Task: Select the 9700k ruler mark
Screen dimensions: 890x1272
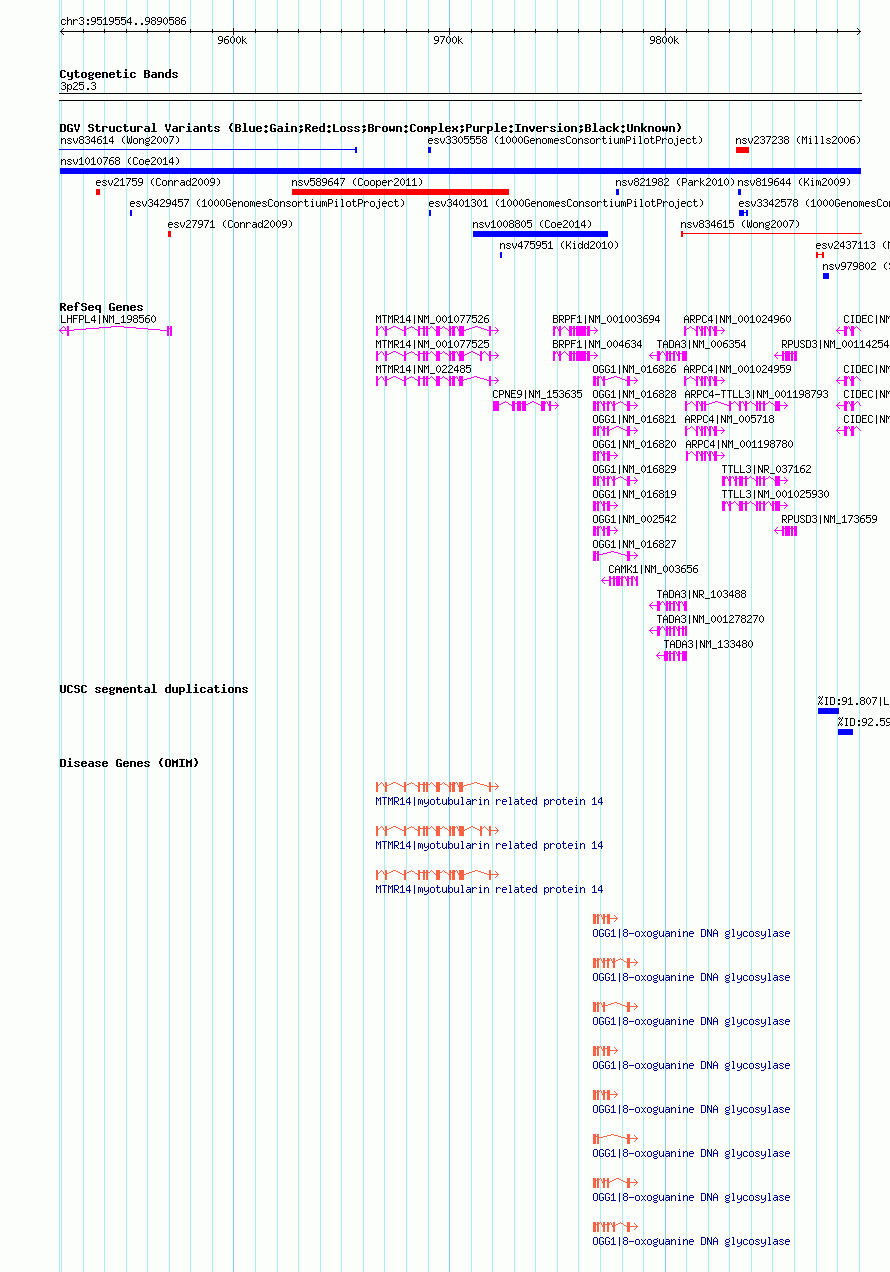Action: 448,40
